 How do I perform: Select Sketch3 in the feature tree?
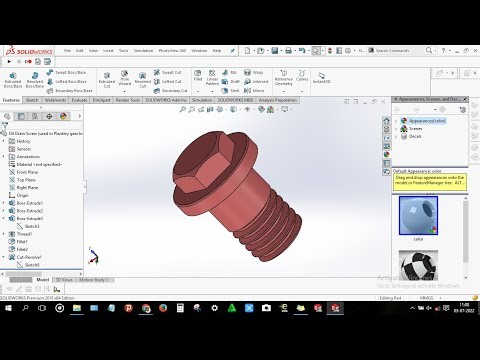pos(28,226)
